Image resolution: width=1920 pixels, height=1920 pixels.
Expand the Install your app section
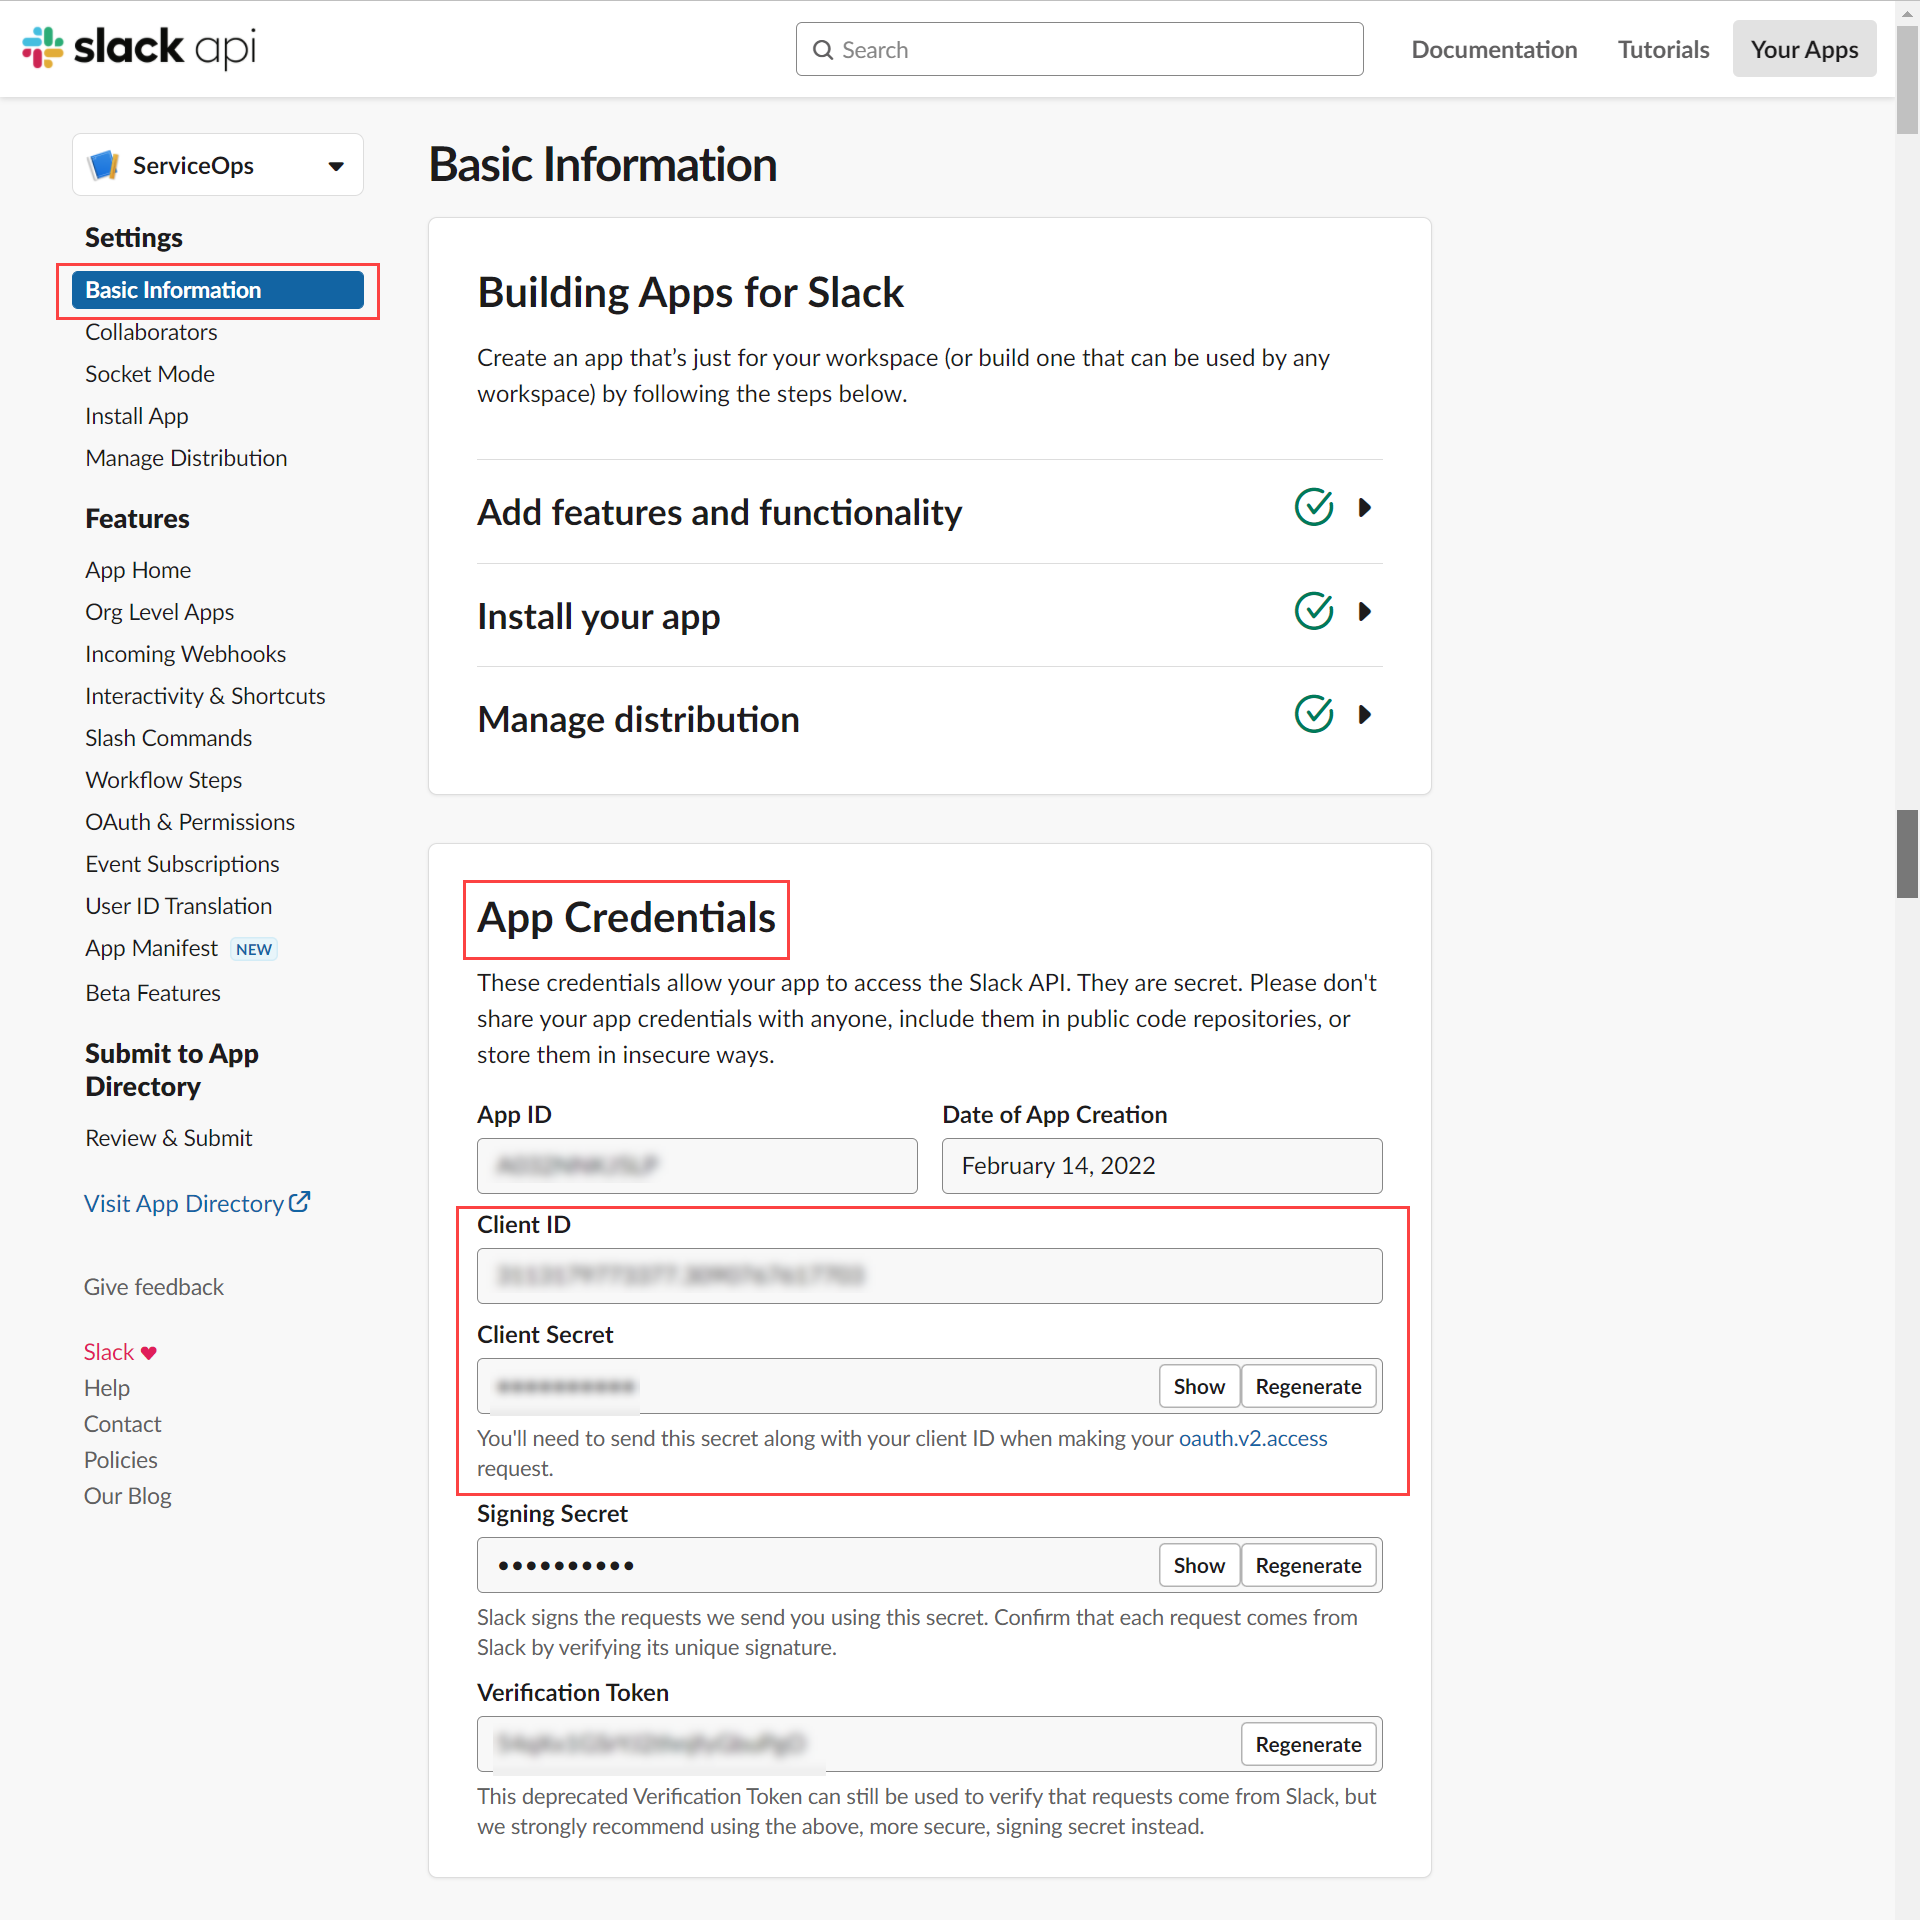coord(1366,611)
